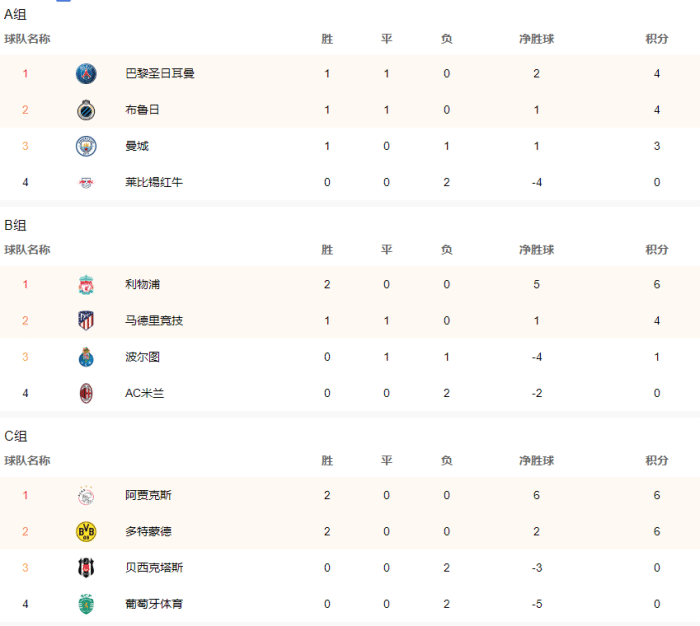Click the Borussia Dortmund BVB logo

pyautogui.click(x=86, y=531)
